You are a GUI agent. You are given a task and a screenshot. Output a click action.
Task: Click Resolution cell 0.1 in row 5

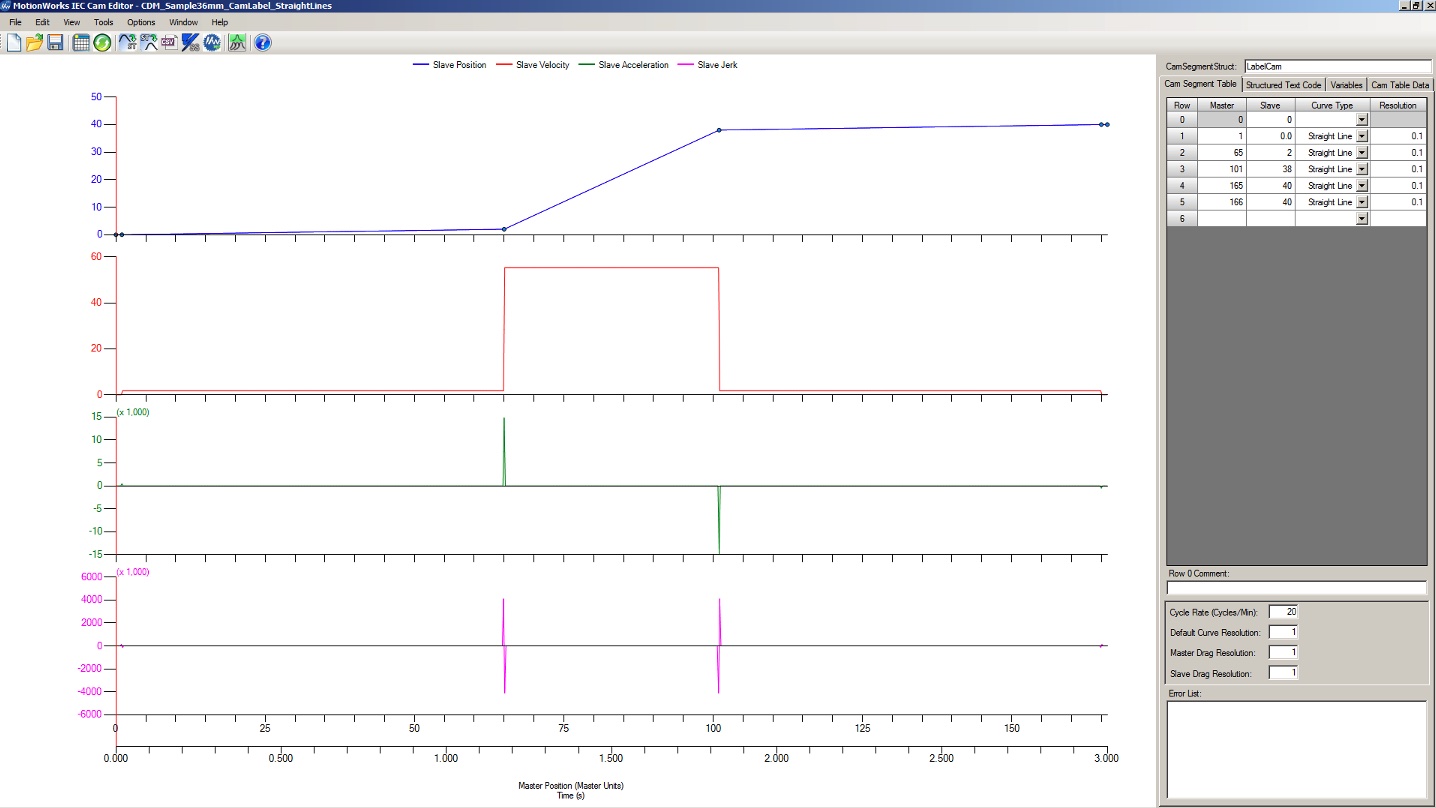(1397, 202)
